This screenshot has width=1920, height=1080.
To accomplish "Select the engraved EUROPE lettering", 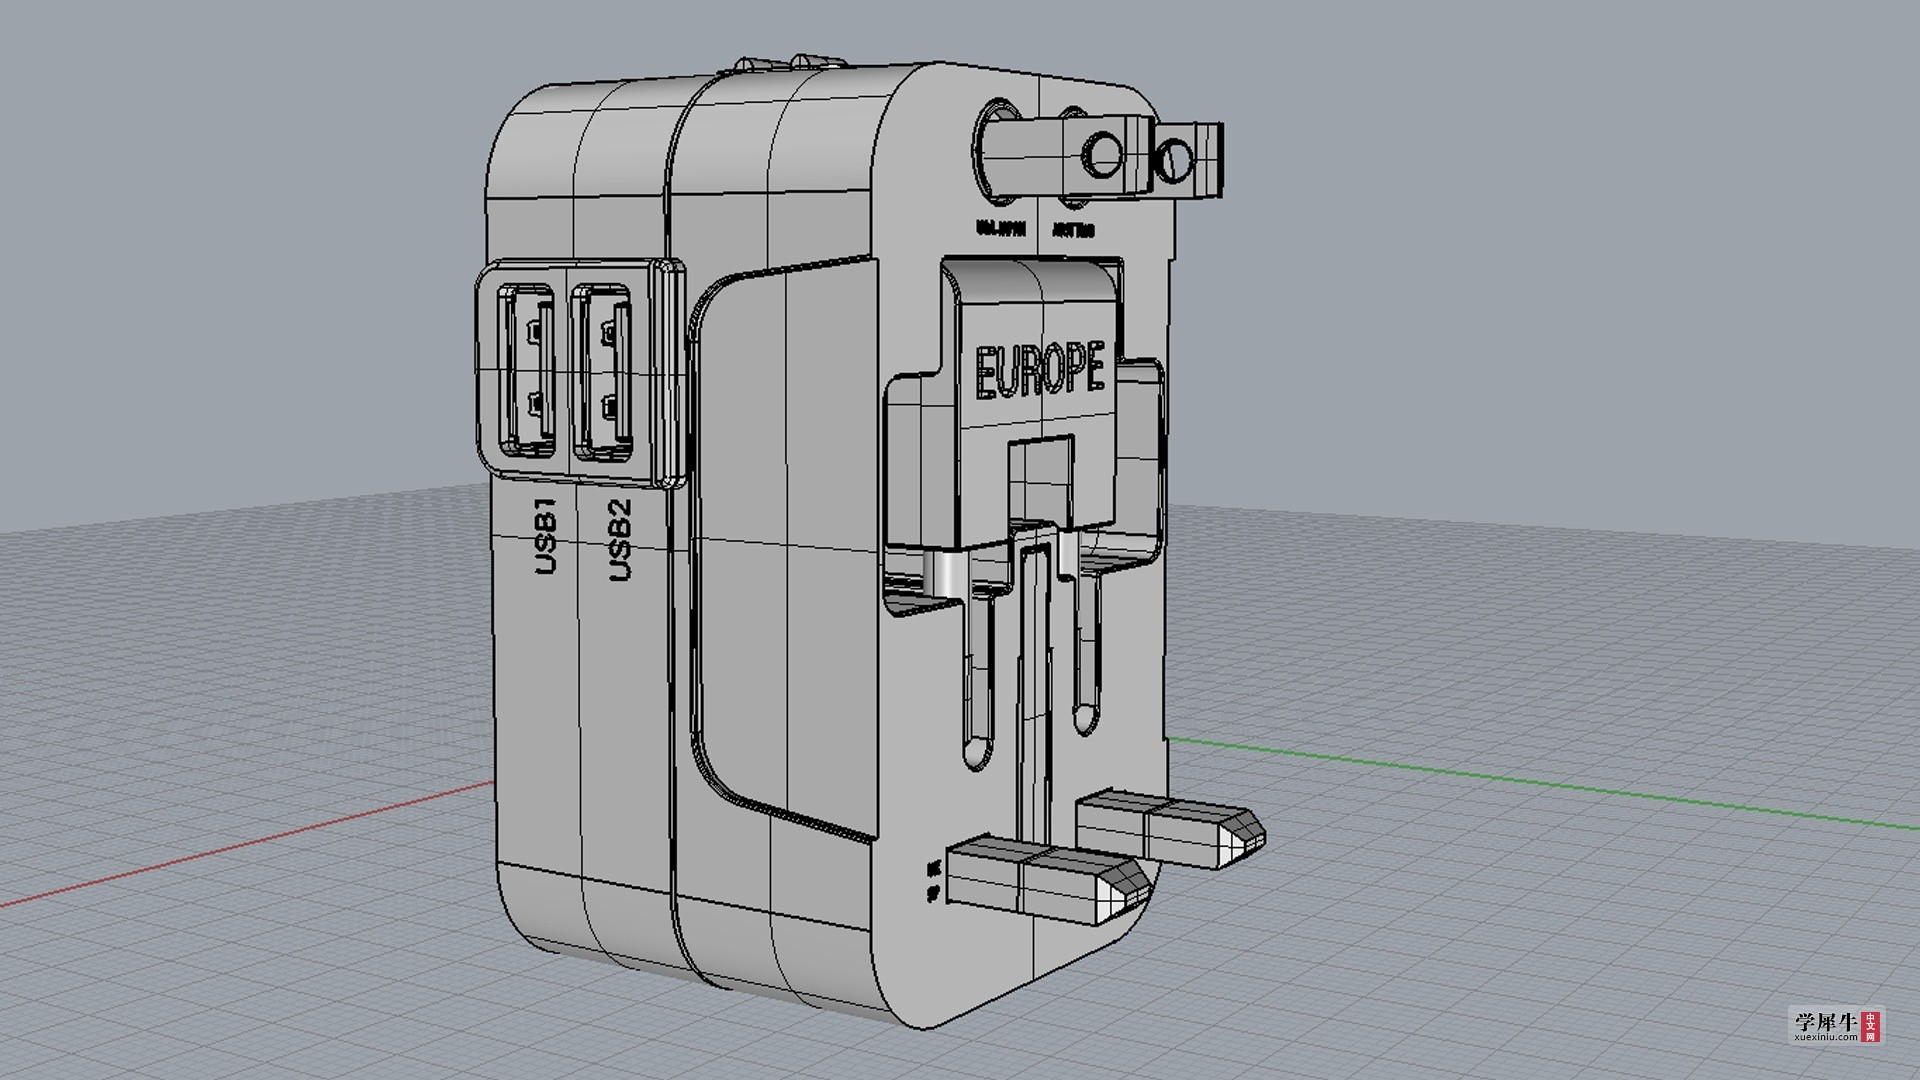I will 1040,370.
